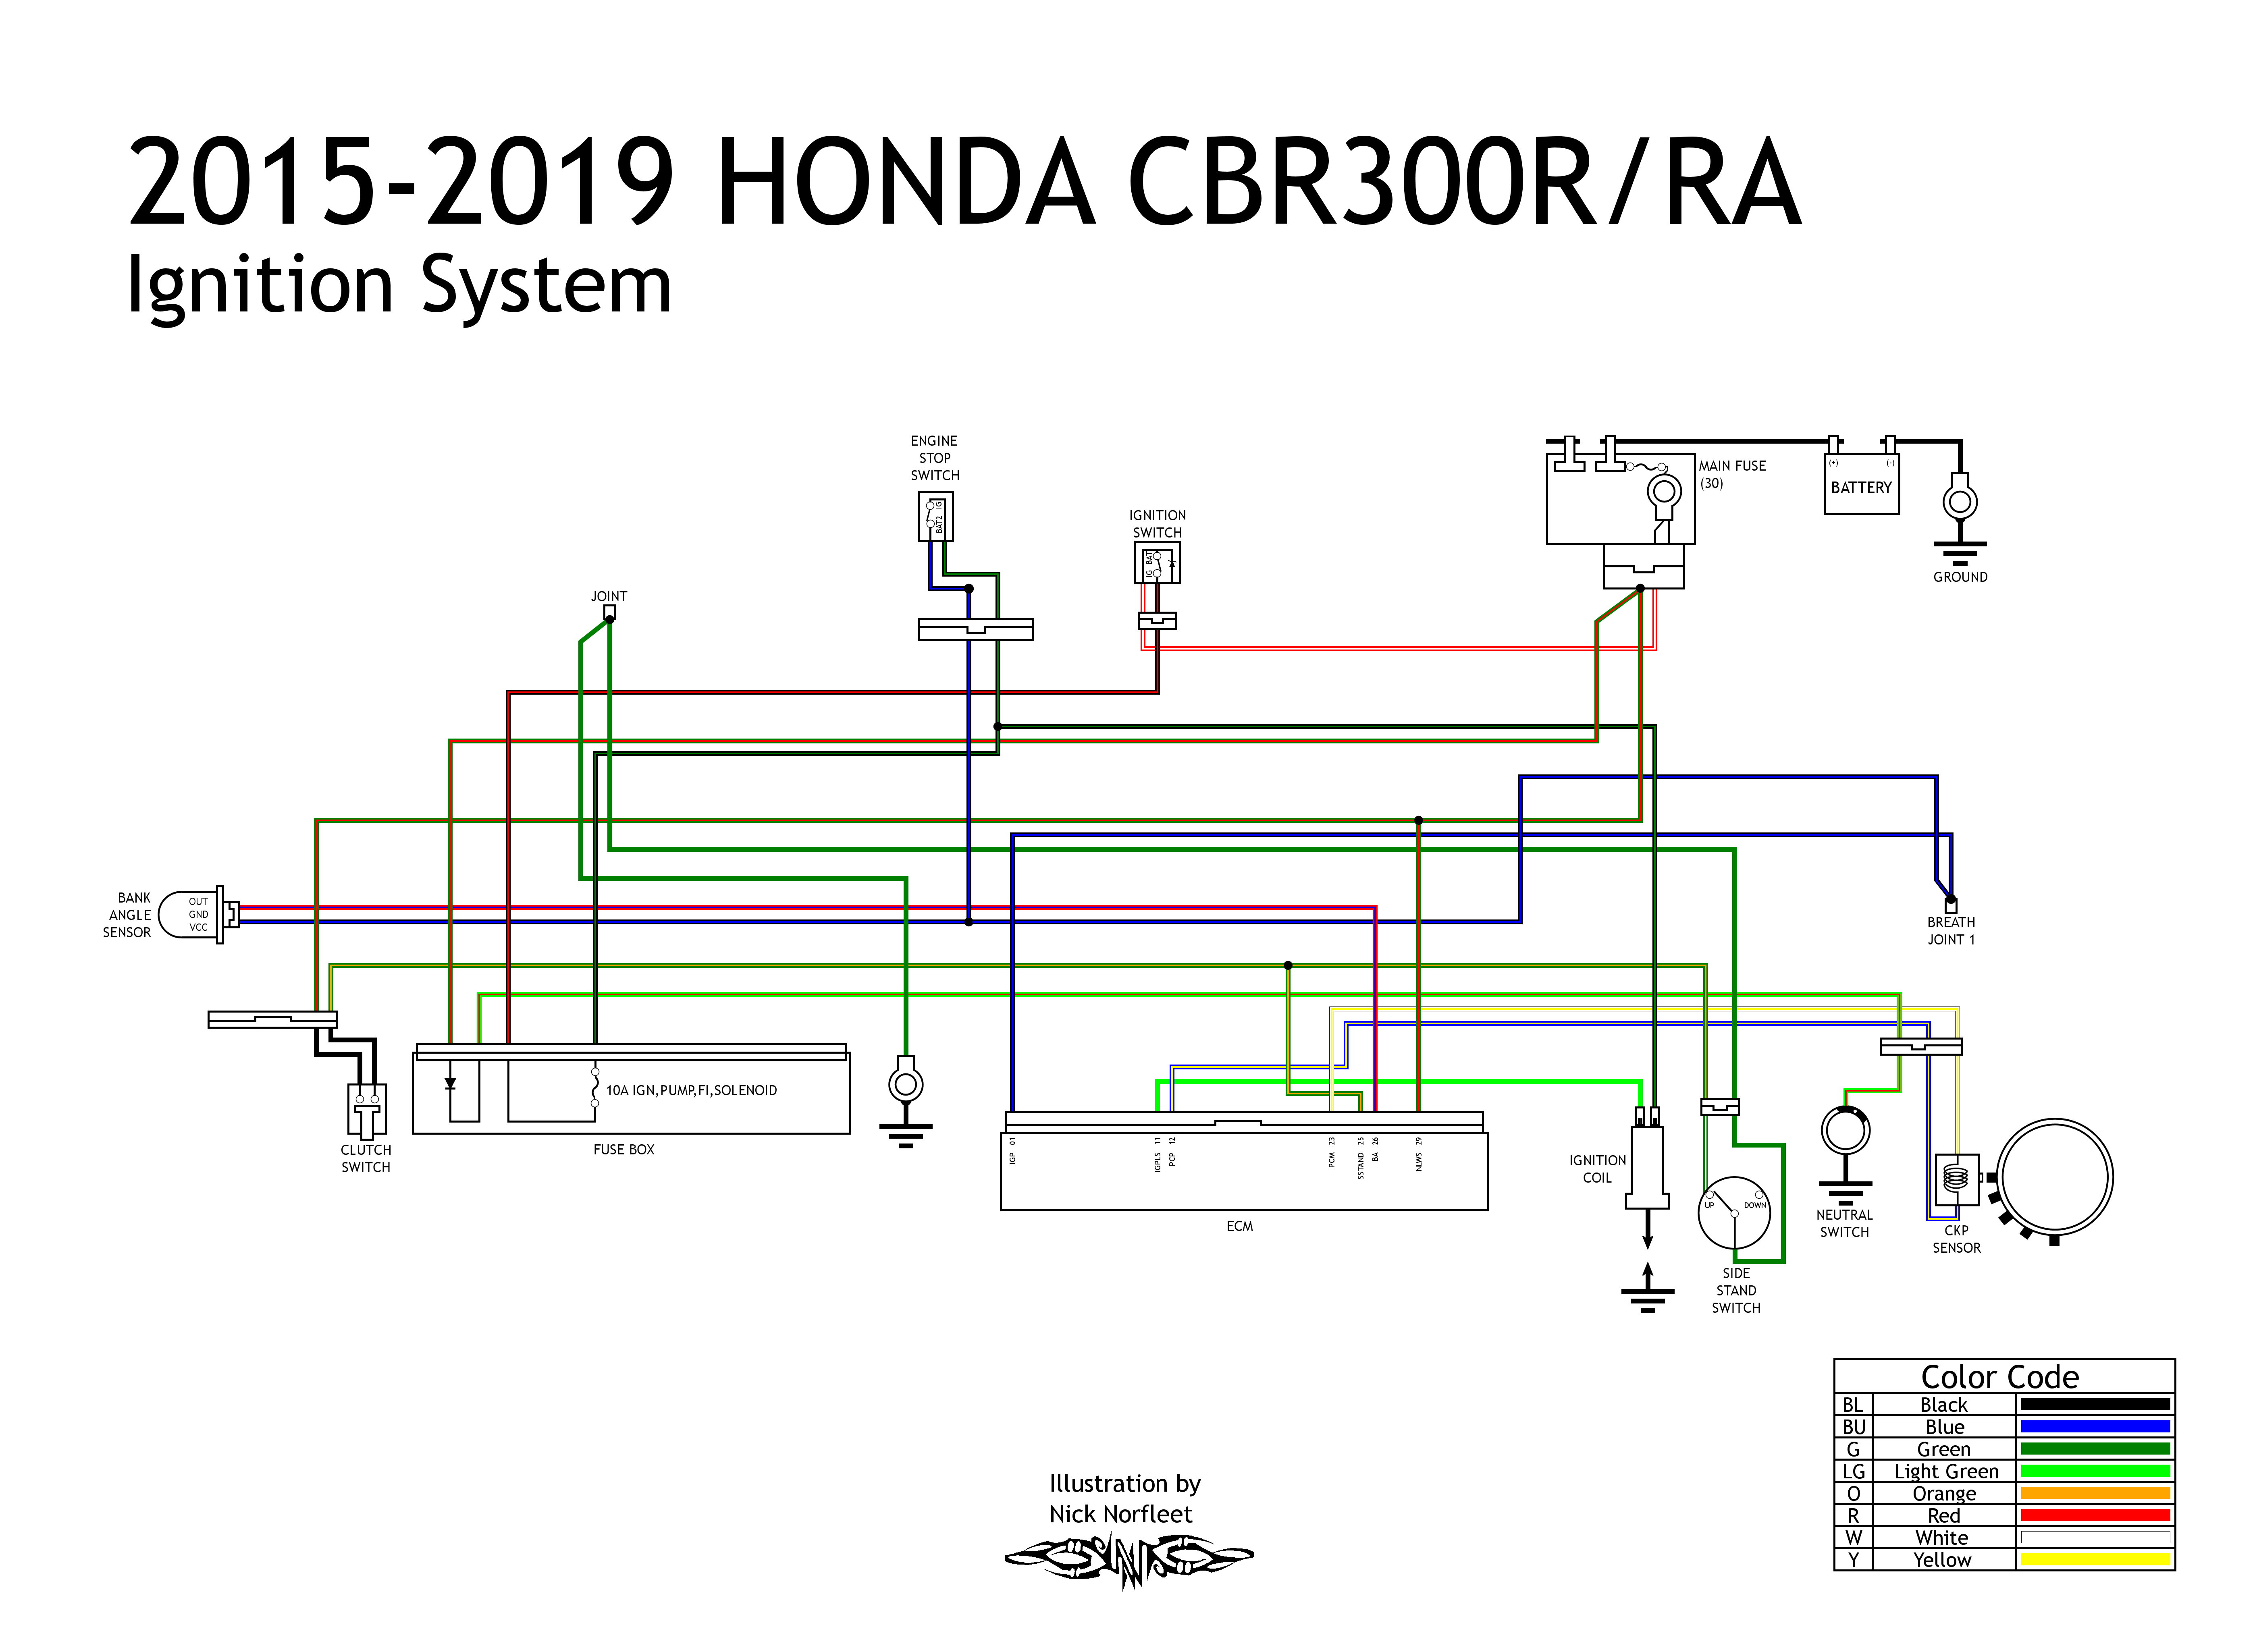Click the 'Illustration by Nick Norfleet' credit

1124,1498
